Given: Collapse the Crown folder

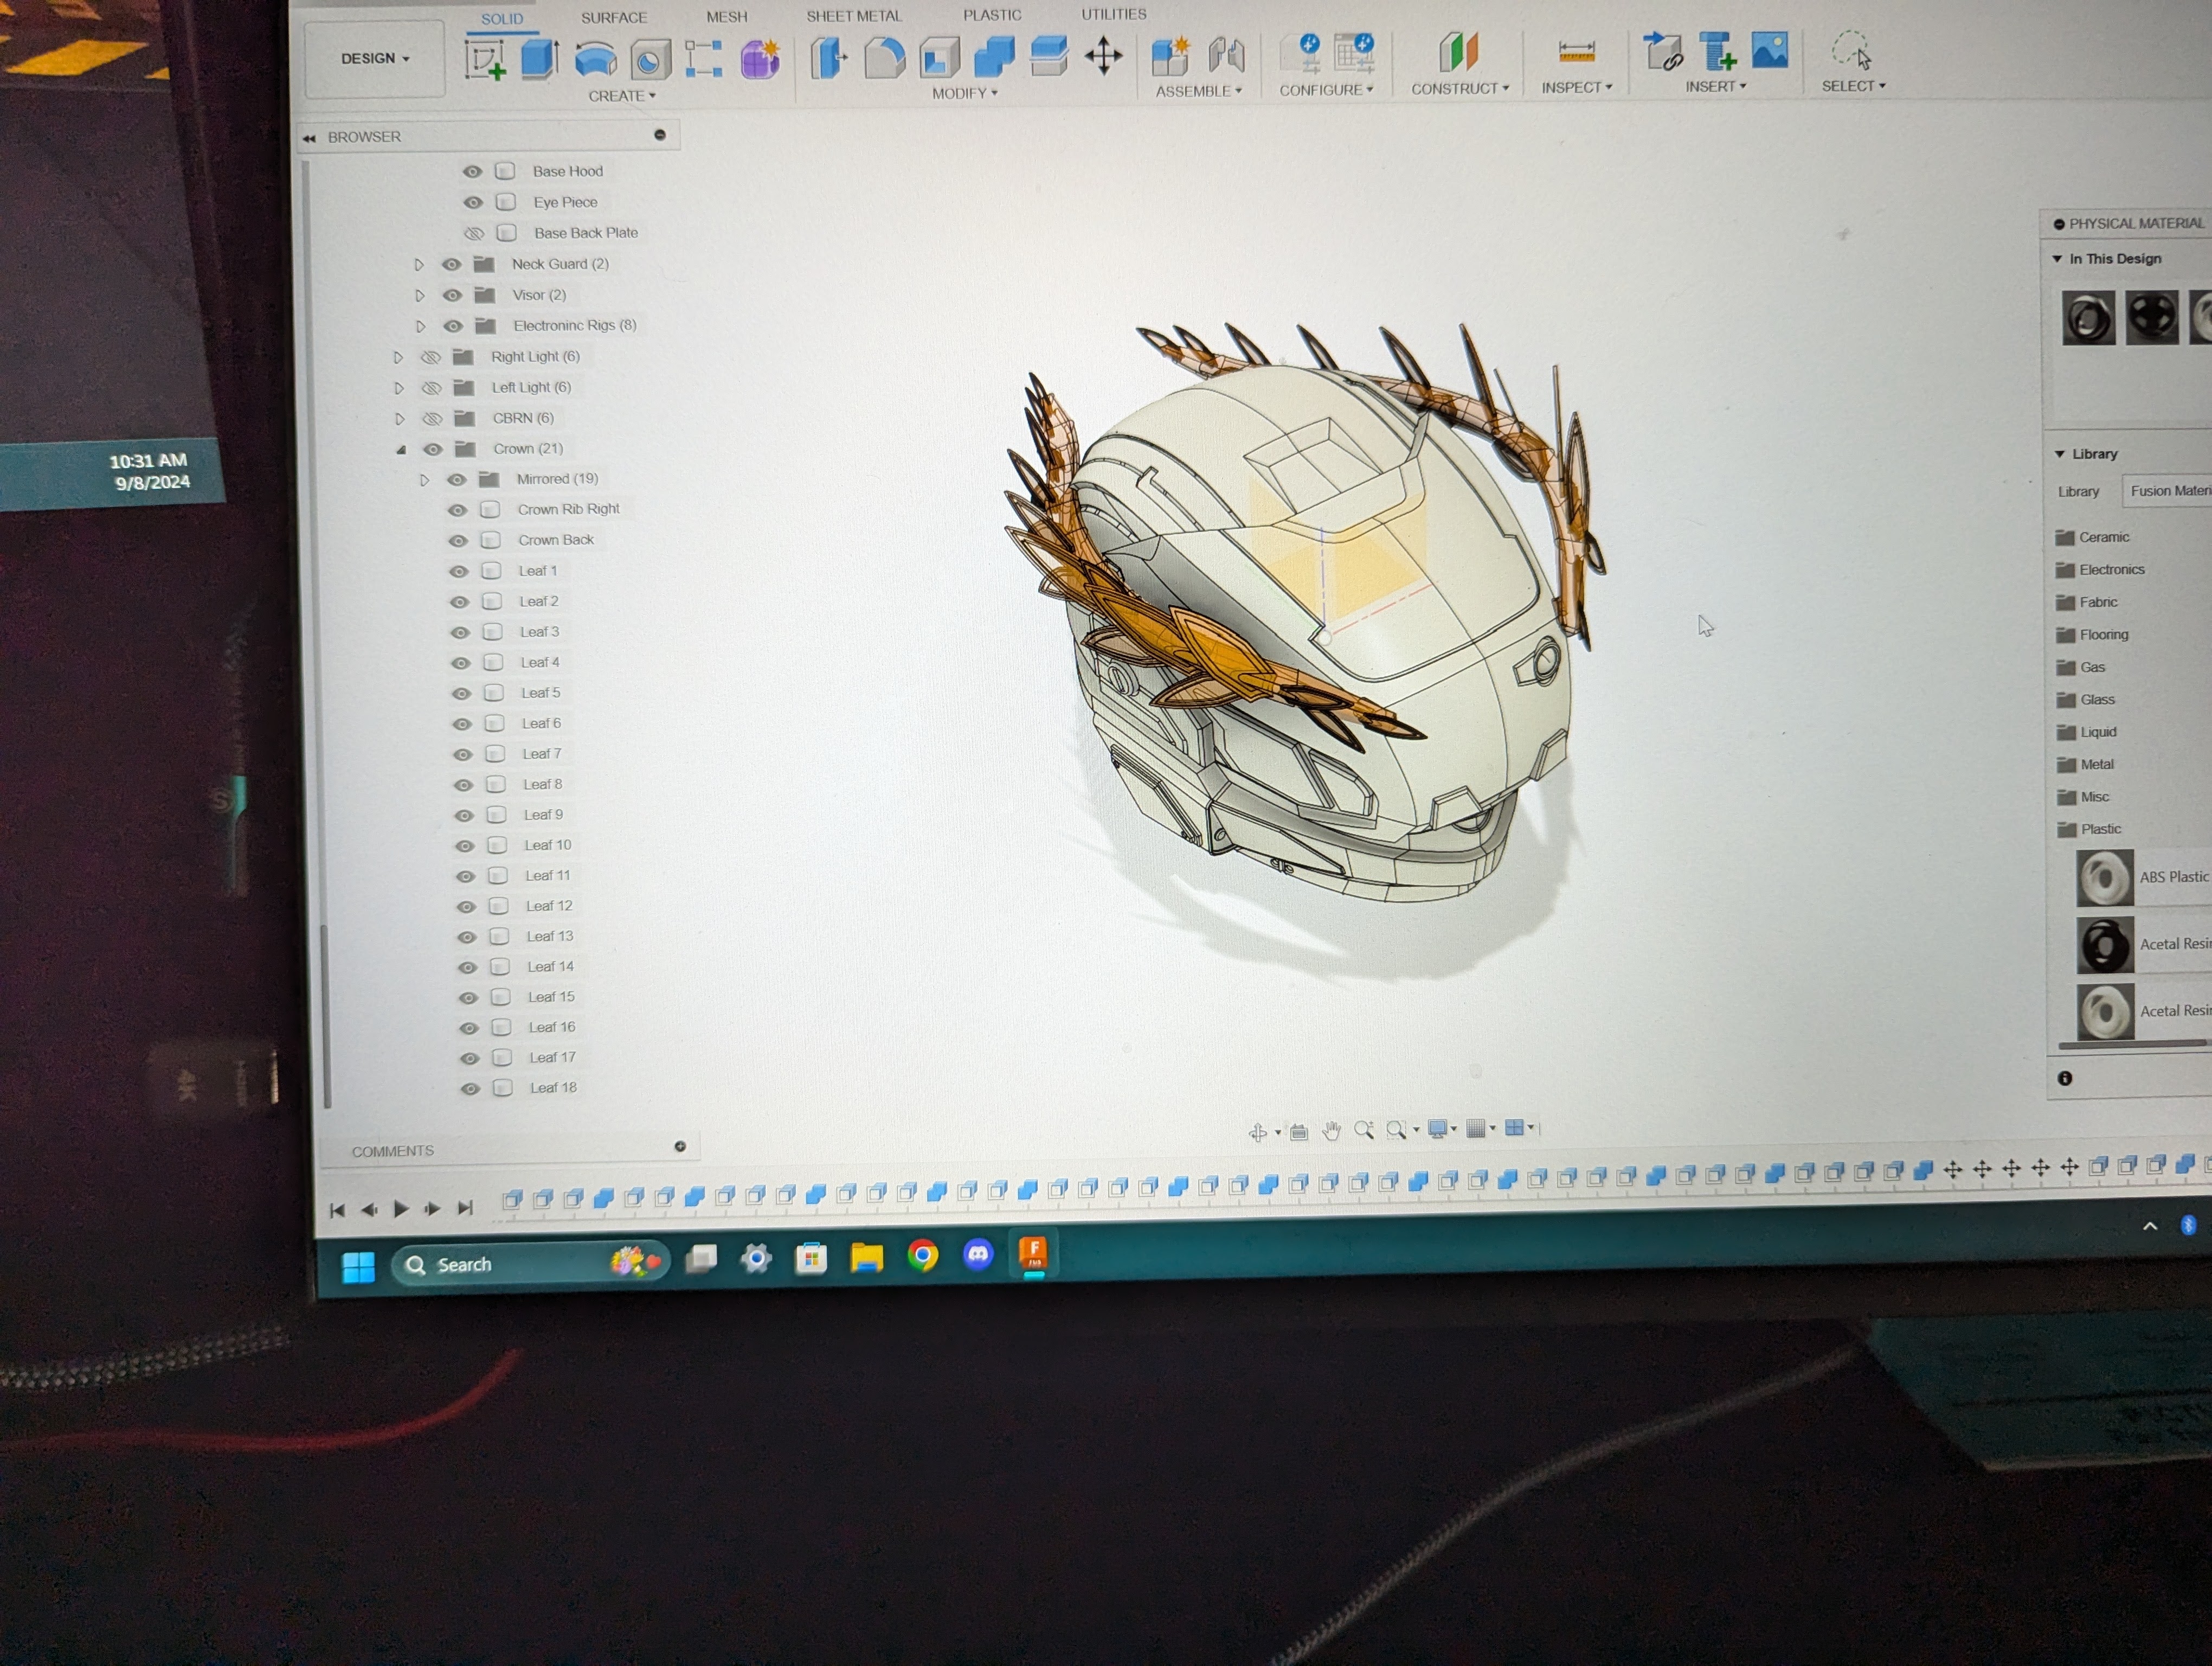Looking at the screenshot, I should 401,450.
